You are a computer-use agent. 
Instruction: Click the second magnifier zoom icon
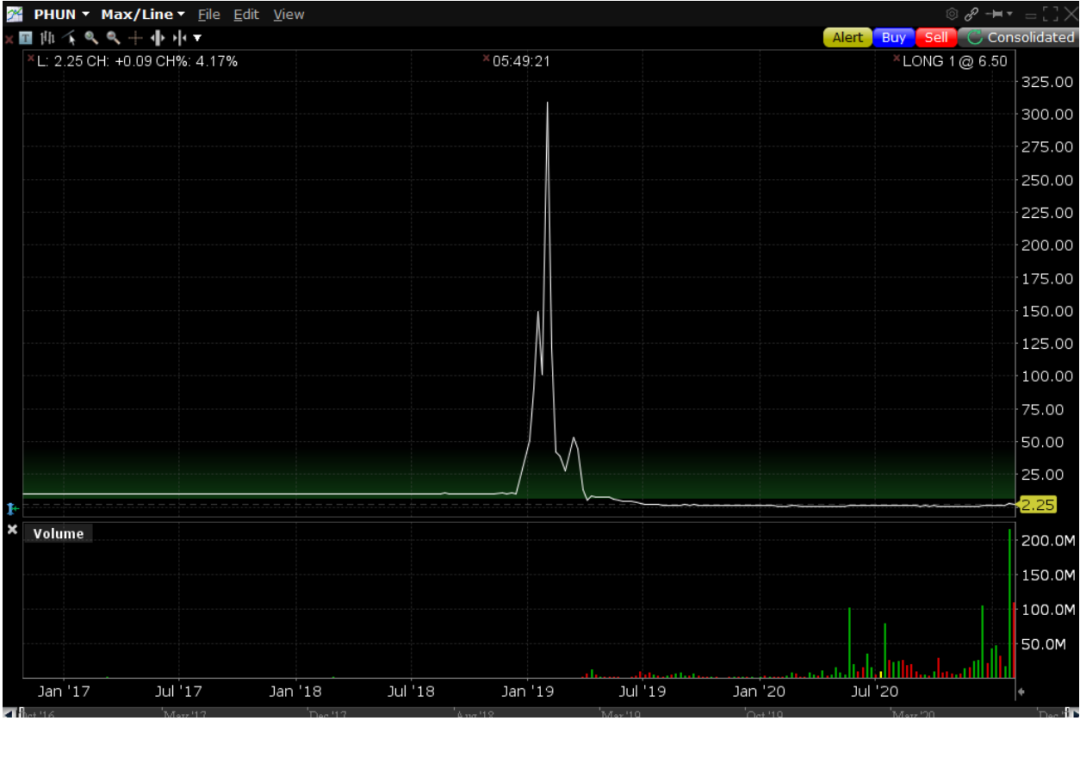113,38
